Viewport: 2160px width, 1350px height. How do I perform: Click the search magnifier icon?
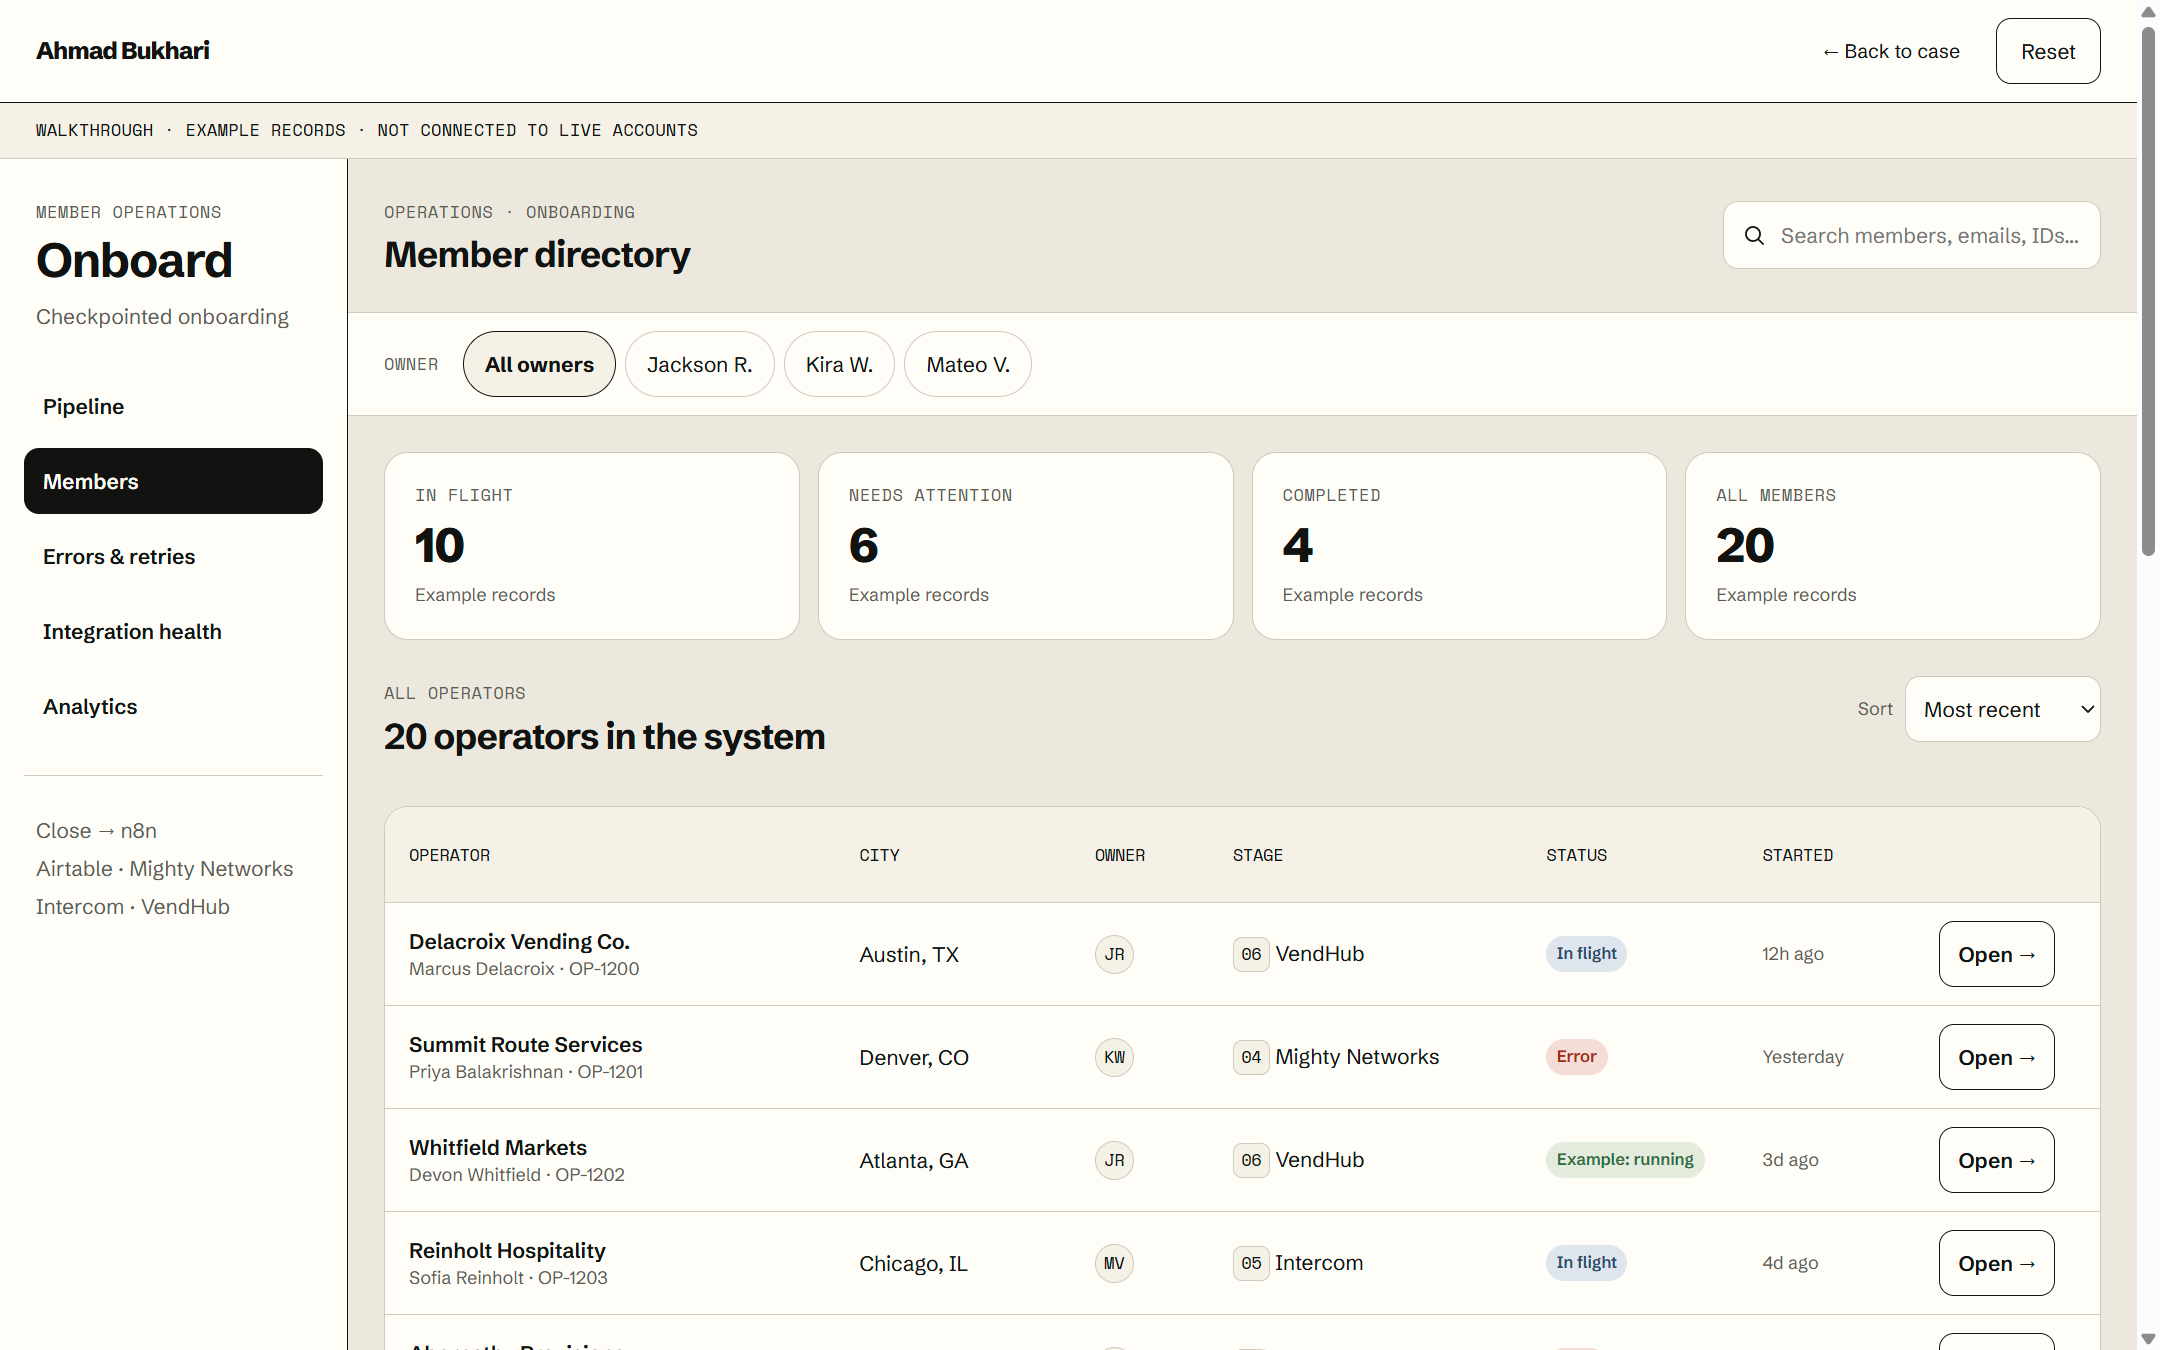1754,235
